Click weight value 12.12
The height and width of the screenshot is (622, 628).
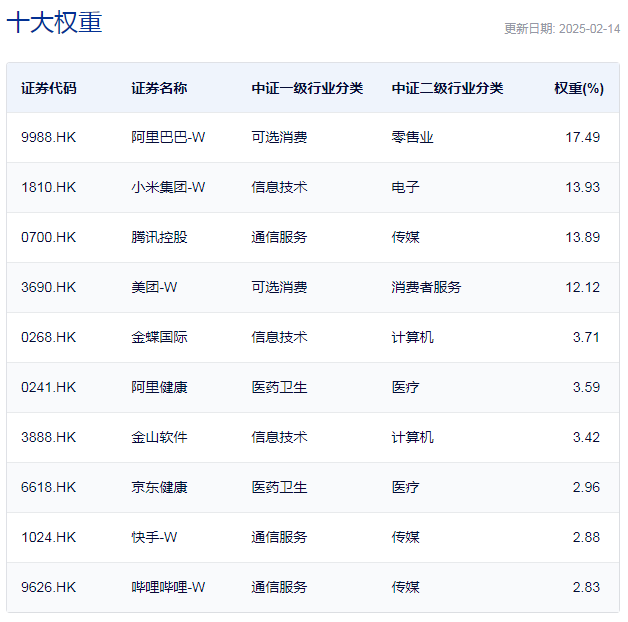pyautogui.click(x=582, y=288)
